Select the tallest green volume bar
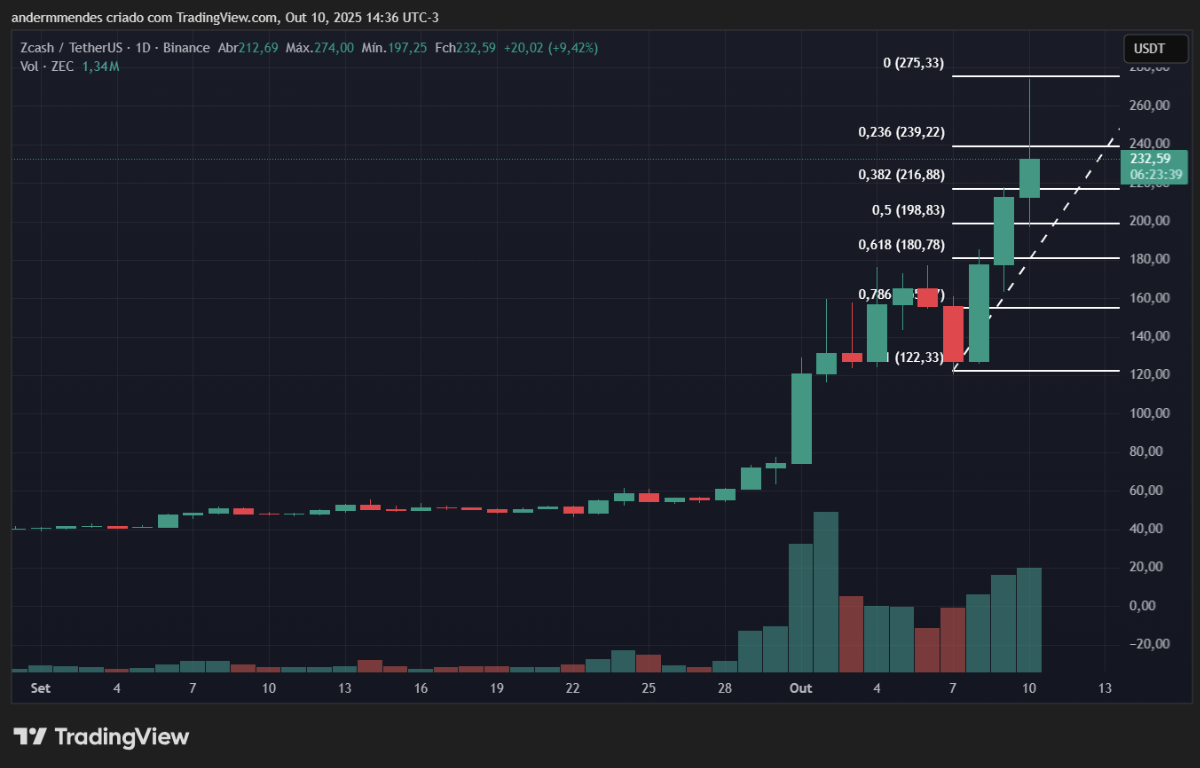 tap(826, 590)
